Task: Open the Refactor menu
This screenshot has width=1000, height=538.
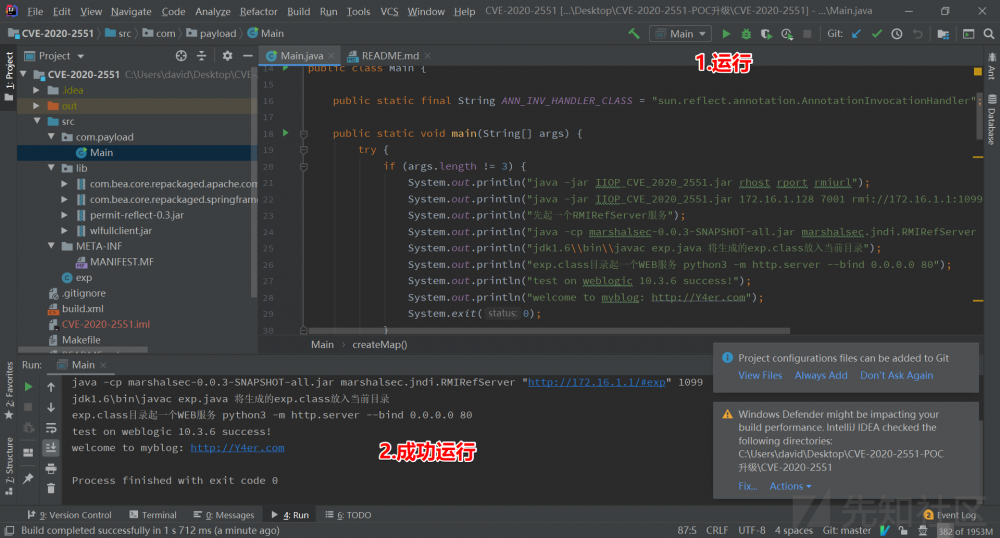Action: tap(258, 11)
